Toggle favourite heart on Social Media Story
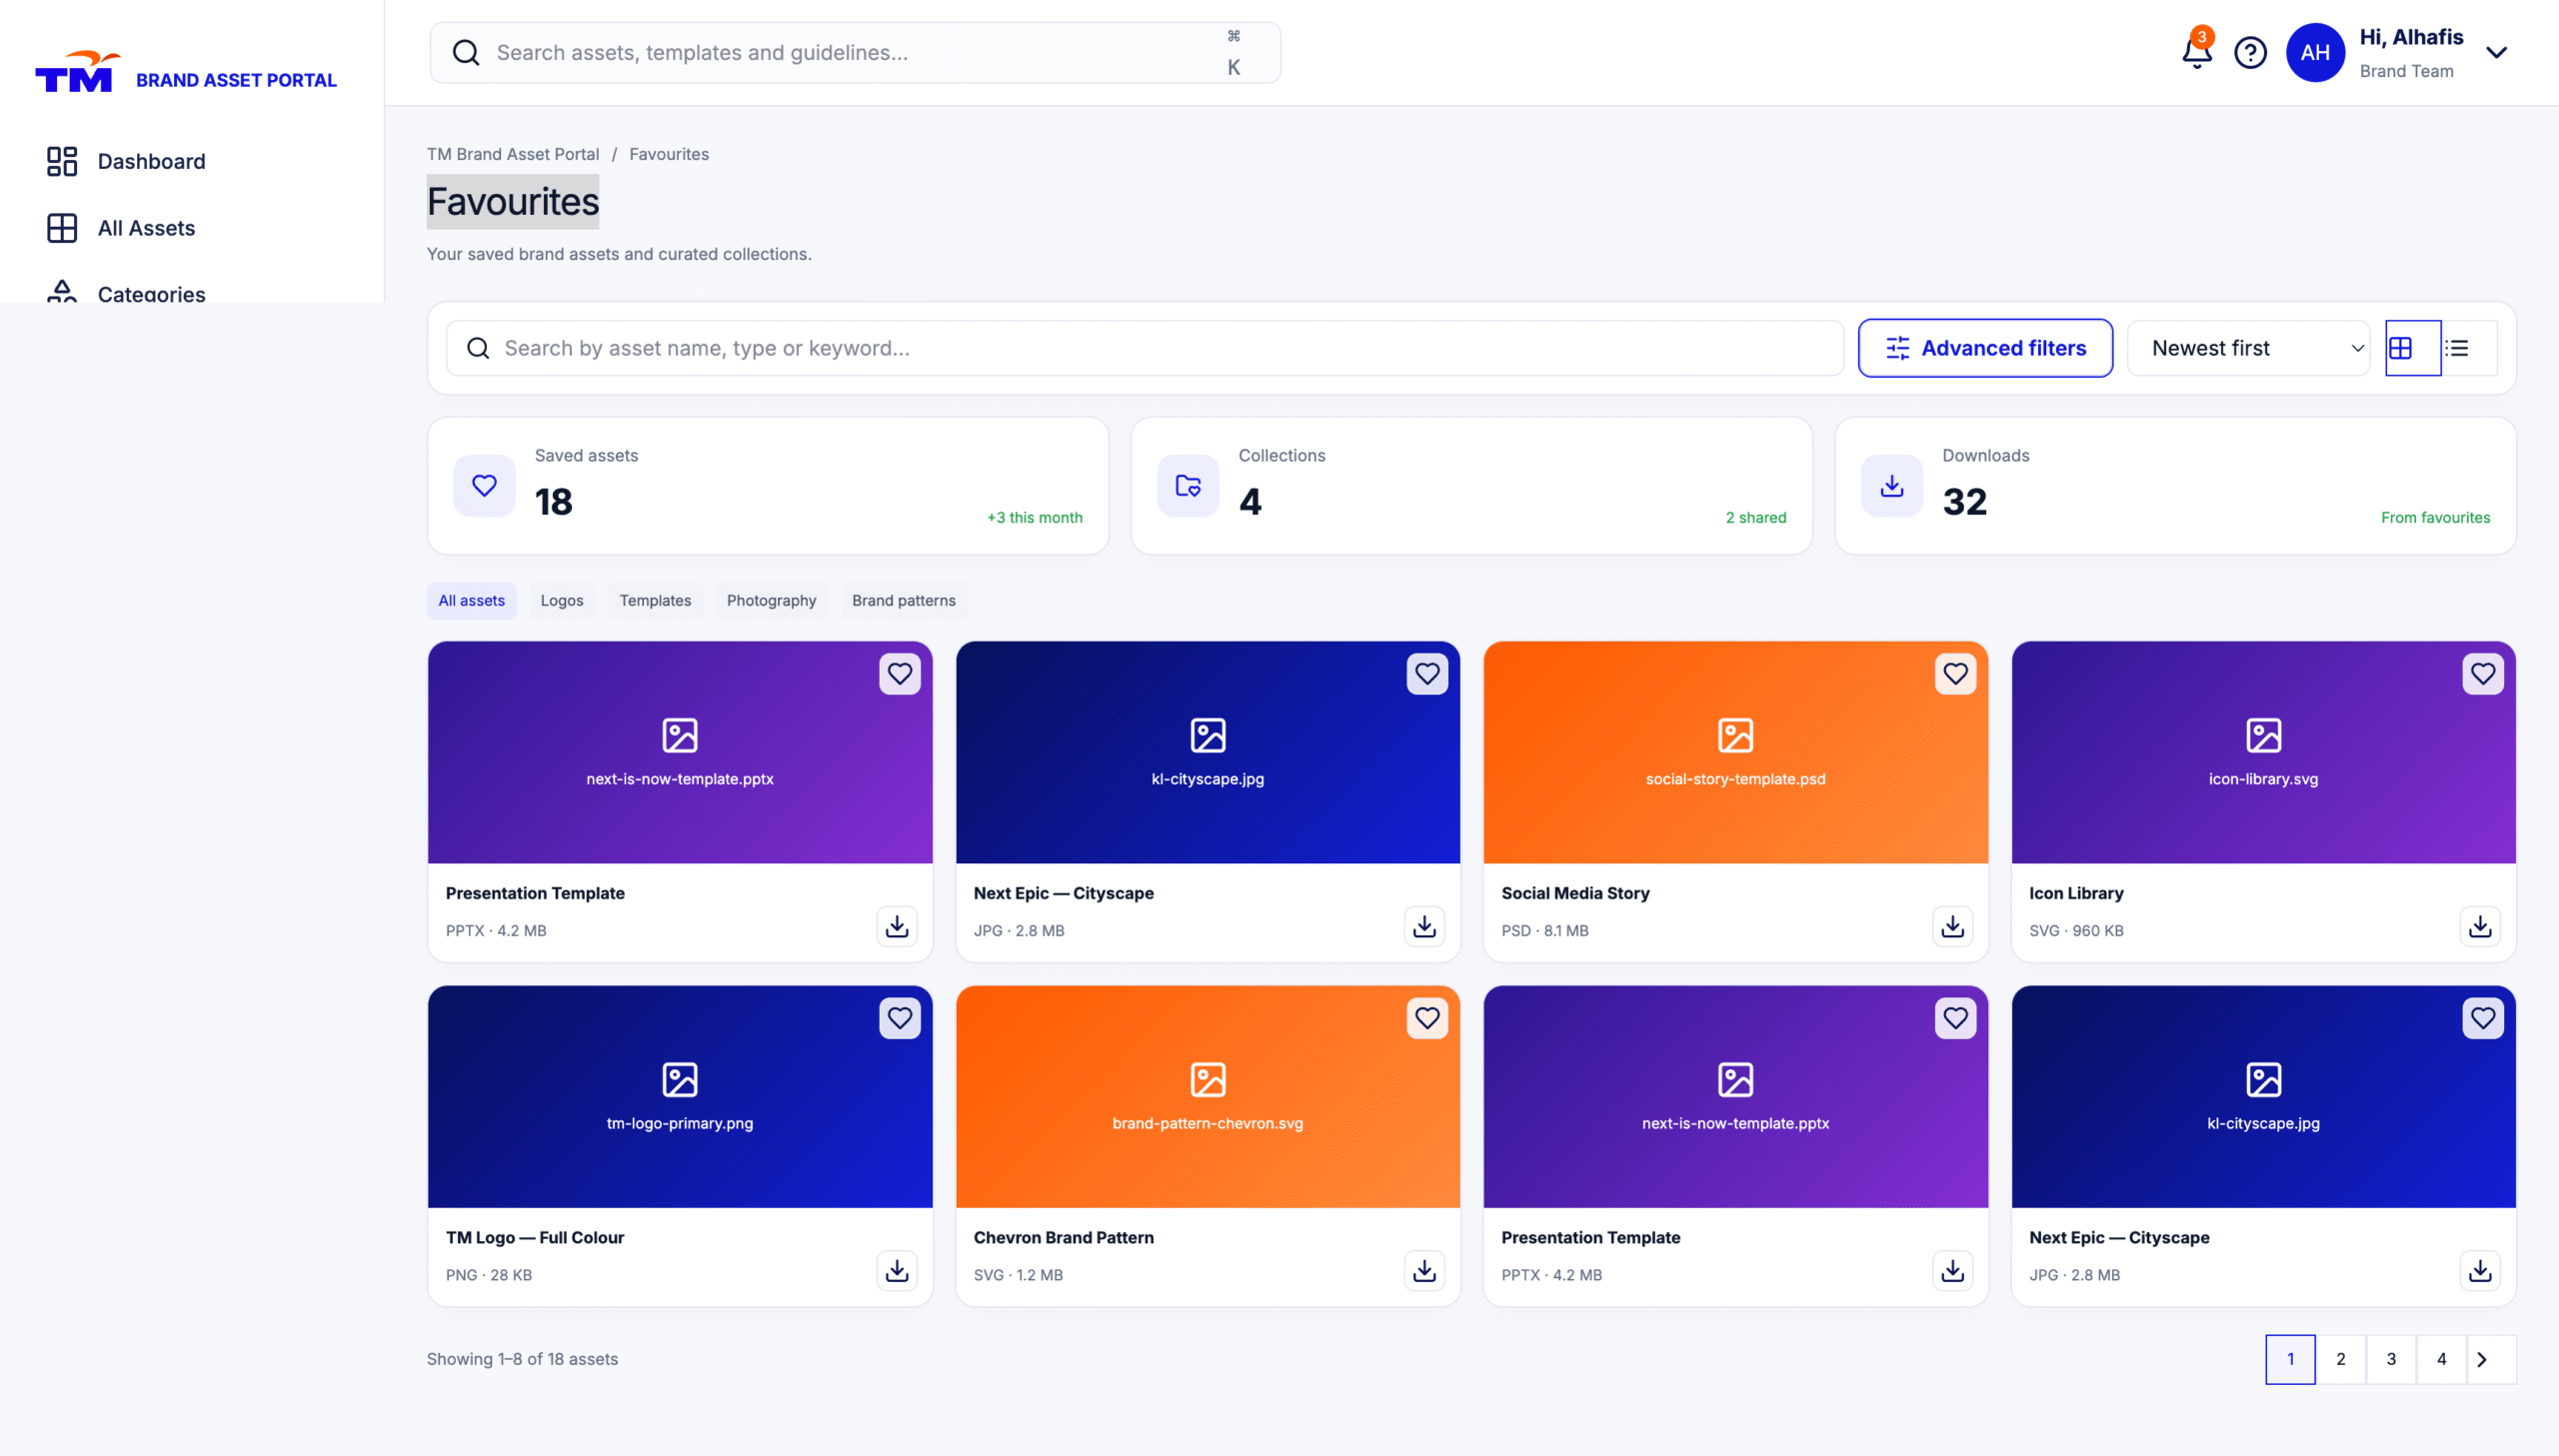 tap(1955, 673)
